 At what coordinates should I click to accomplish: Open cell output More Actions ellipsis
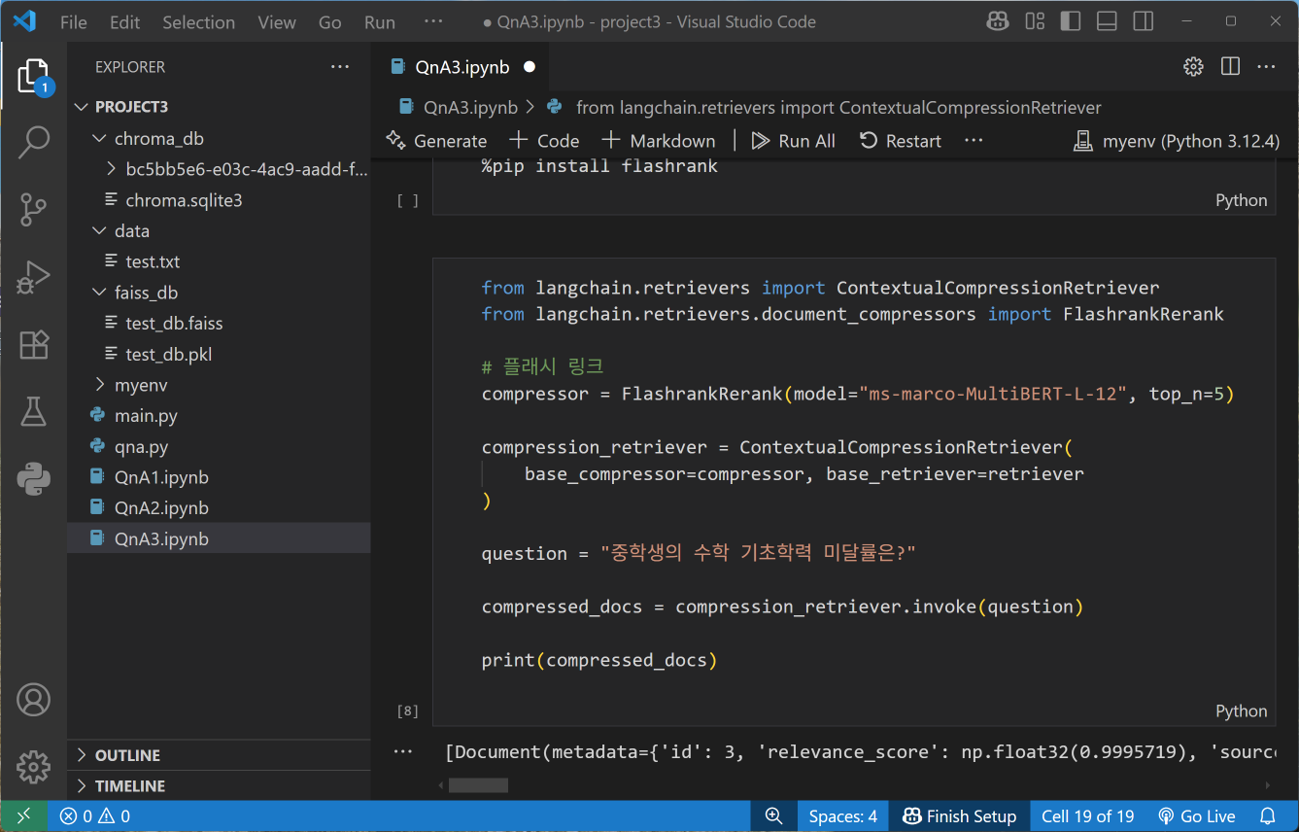[x=403, y=751]
